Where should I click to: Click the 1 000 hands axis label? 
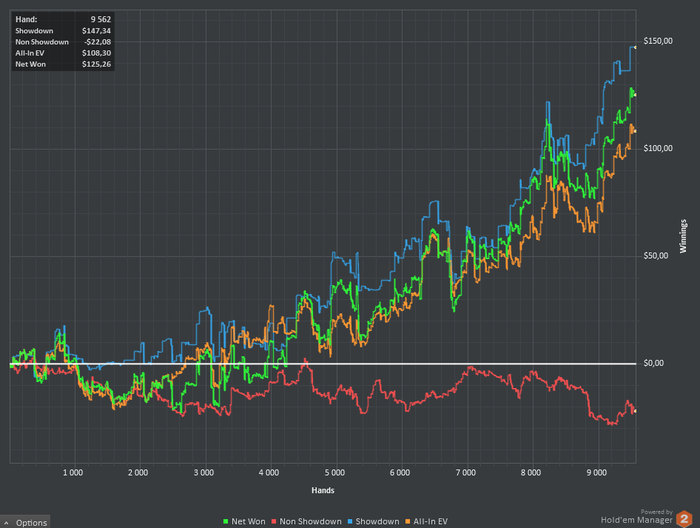[x=73, y=473]
